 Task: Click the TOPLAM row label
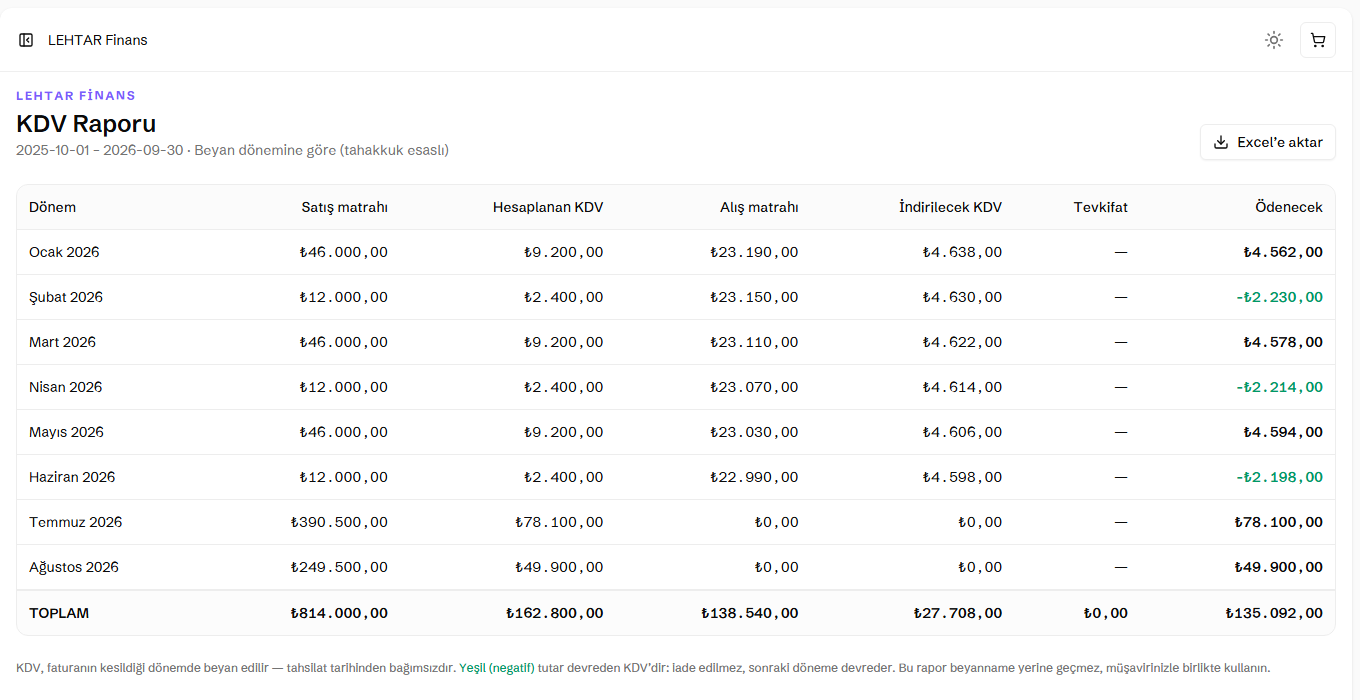click(59, 613)
